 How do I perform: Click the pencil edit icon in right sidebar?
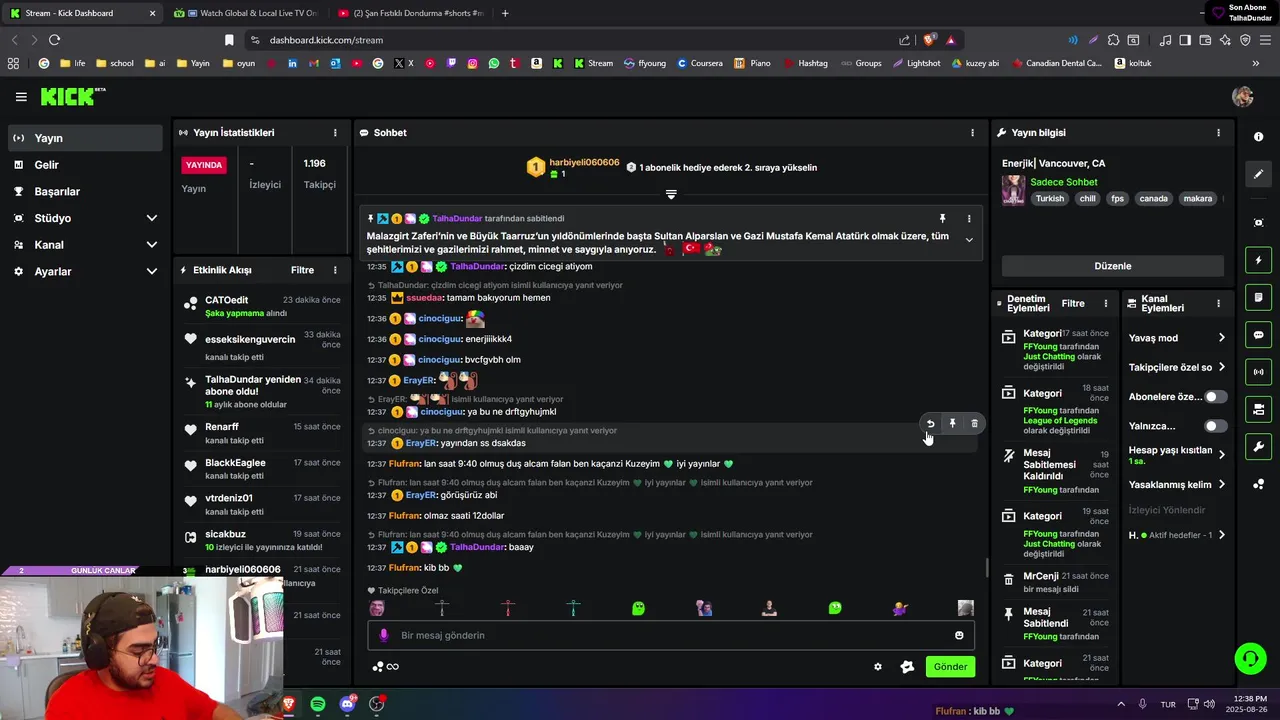point(1258,174)
